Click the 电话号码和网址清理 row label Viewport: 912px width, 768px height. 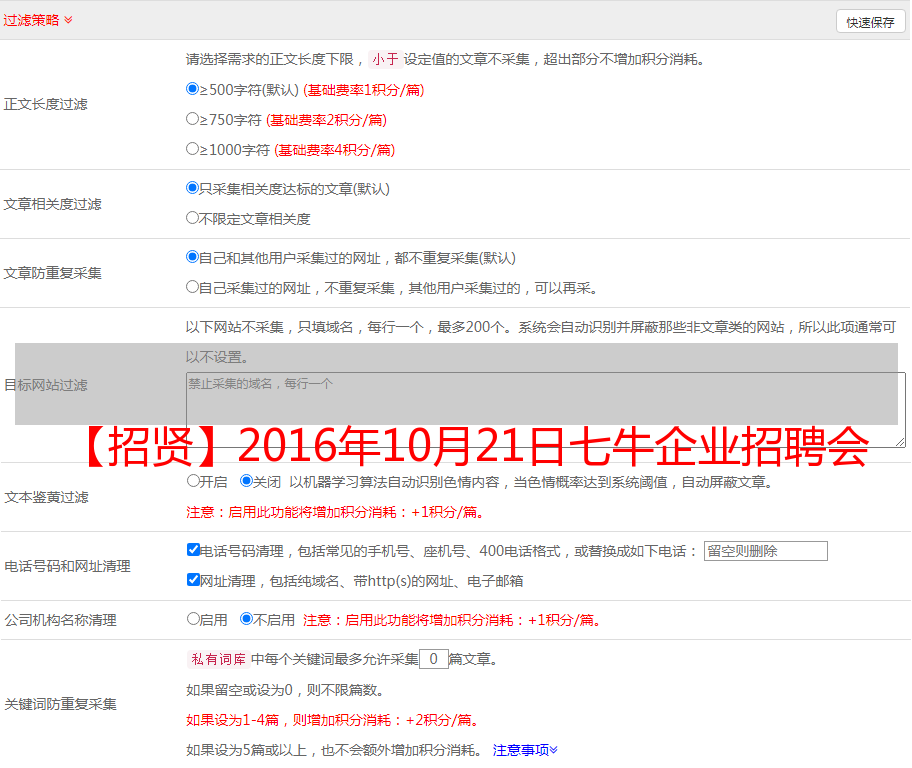[67, 566]
